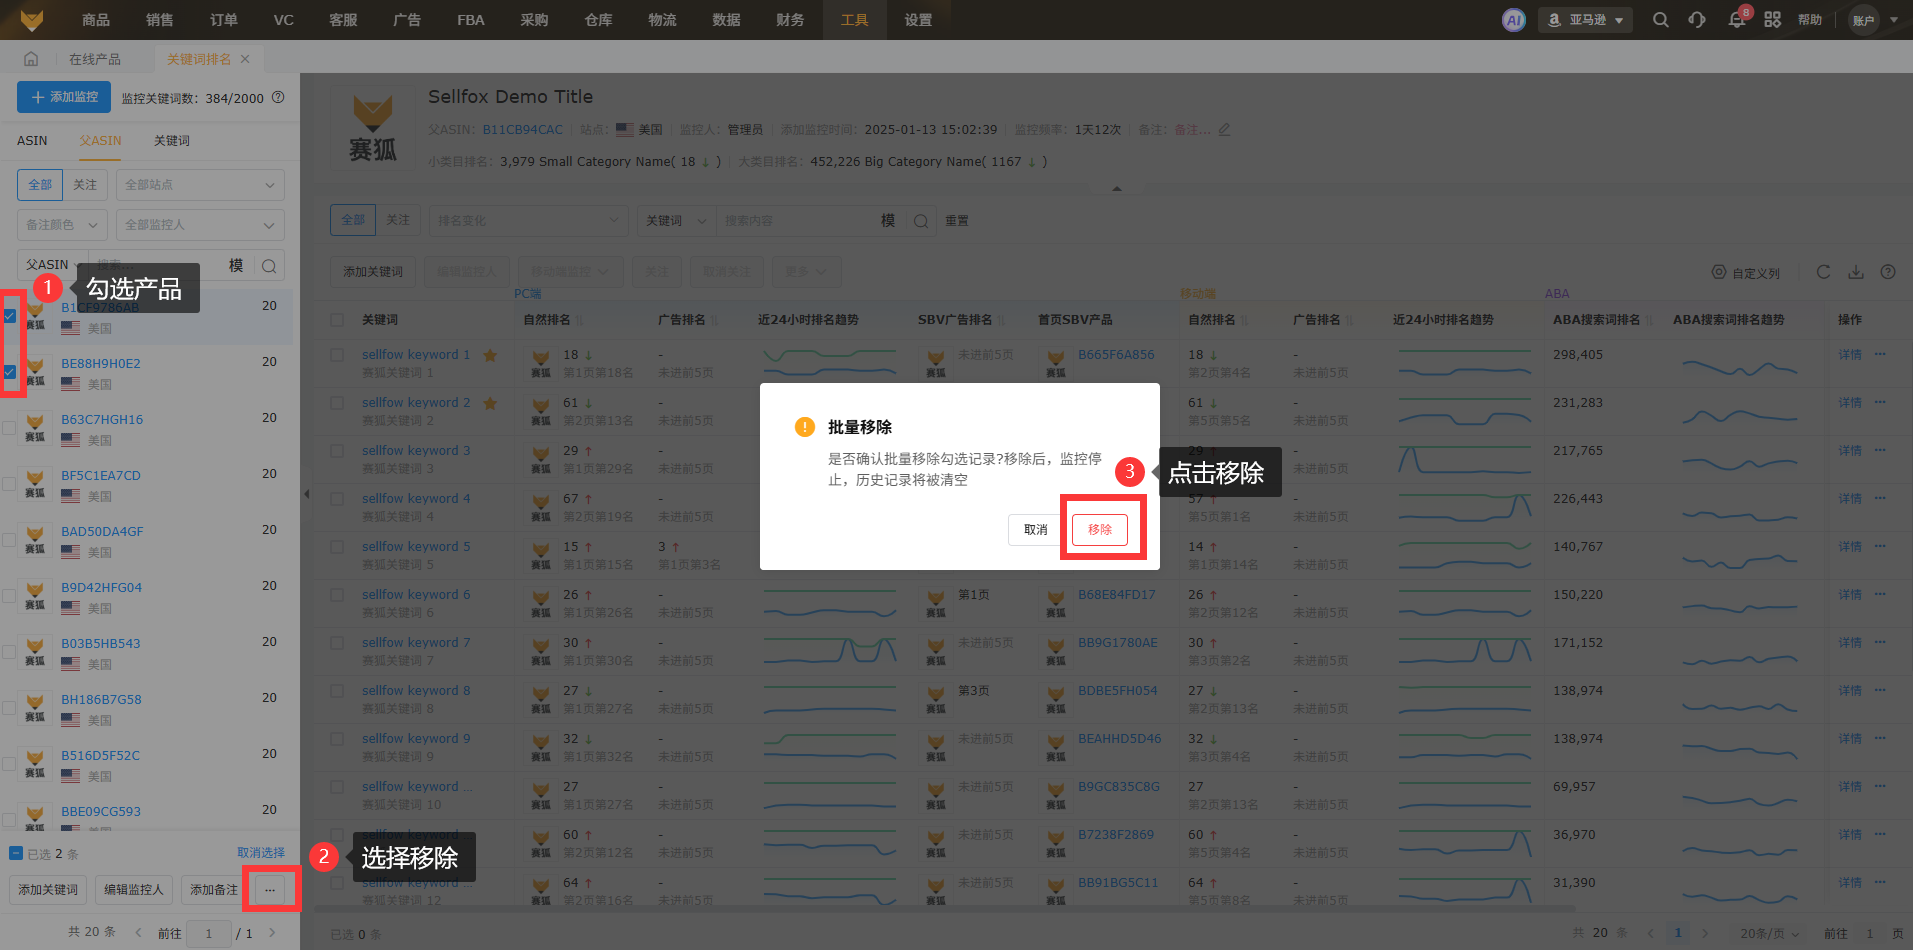Click the Sellfox fox logo
This screenshot has width=1913, height=950.
click(x=32, y=19)
